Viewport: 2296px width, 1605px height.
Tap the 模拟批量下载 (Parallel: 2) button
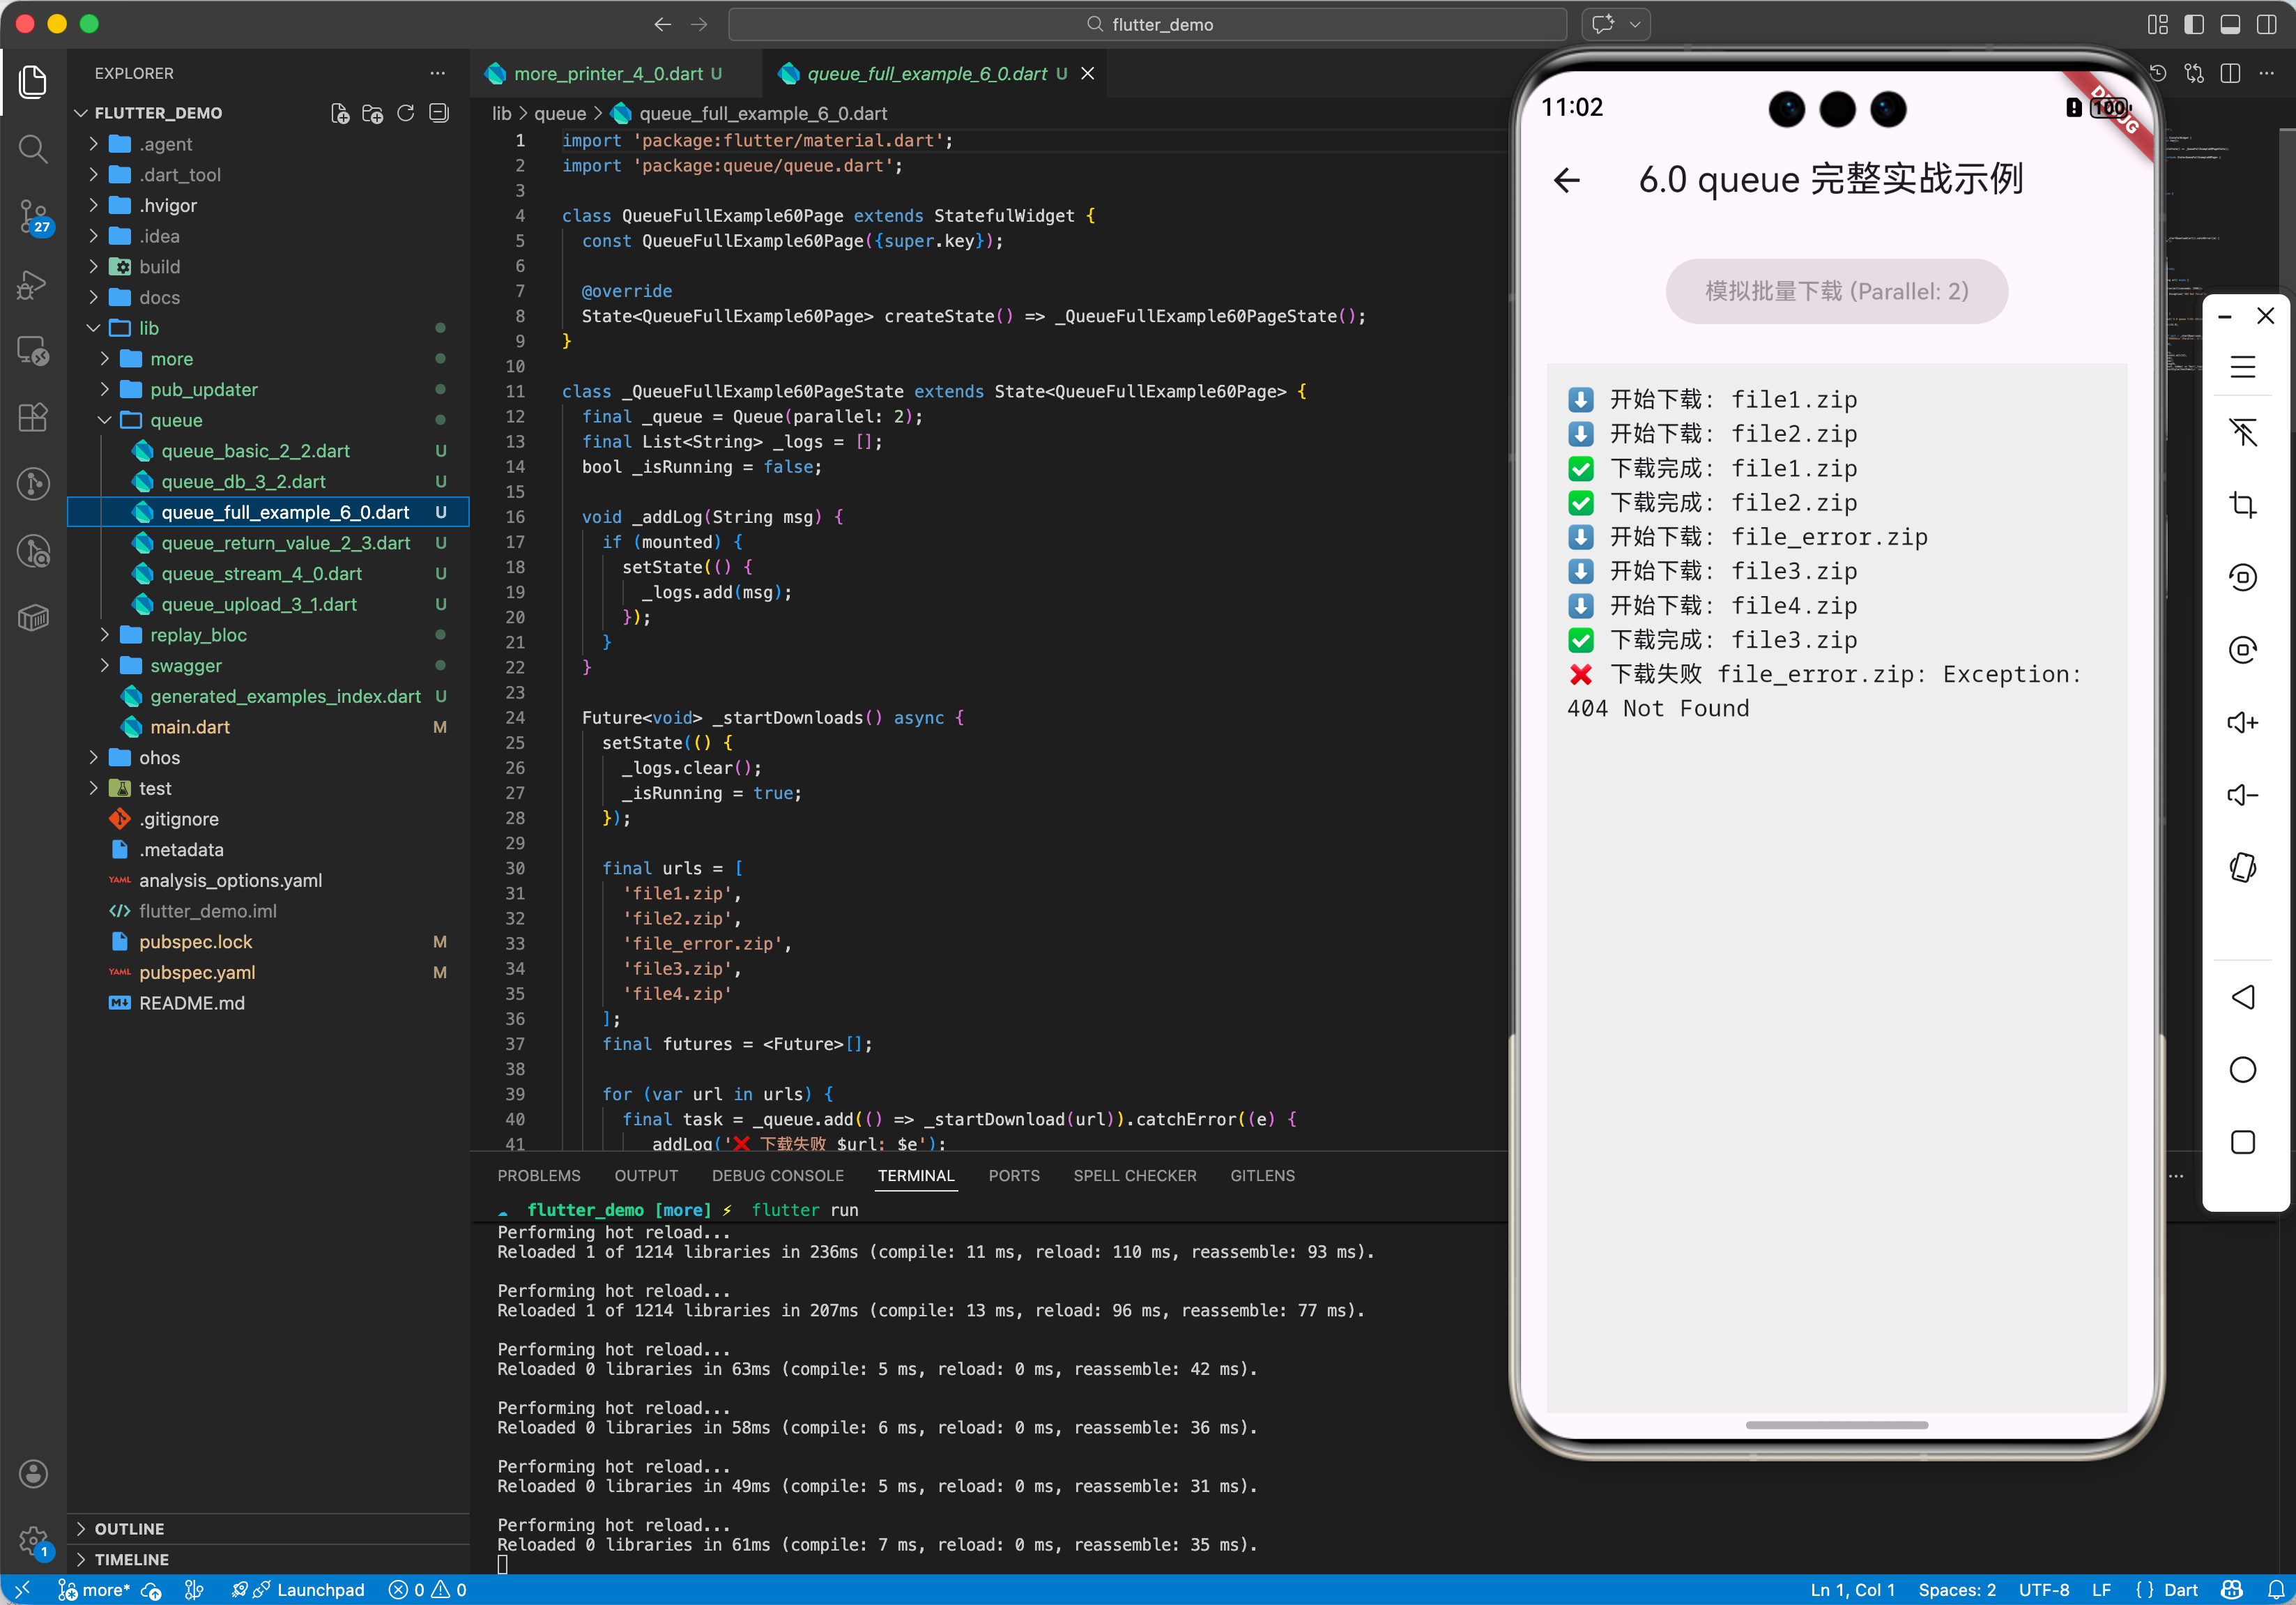(1835, 291)
